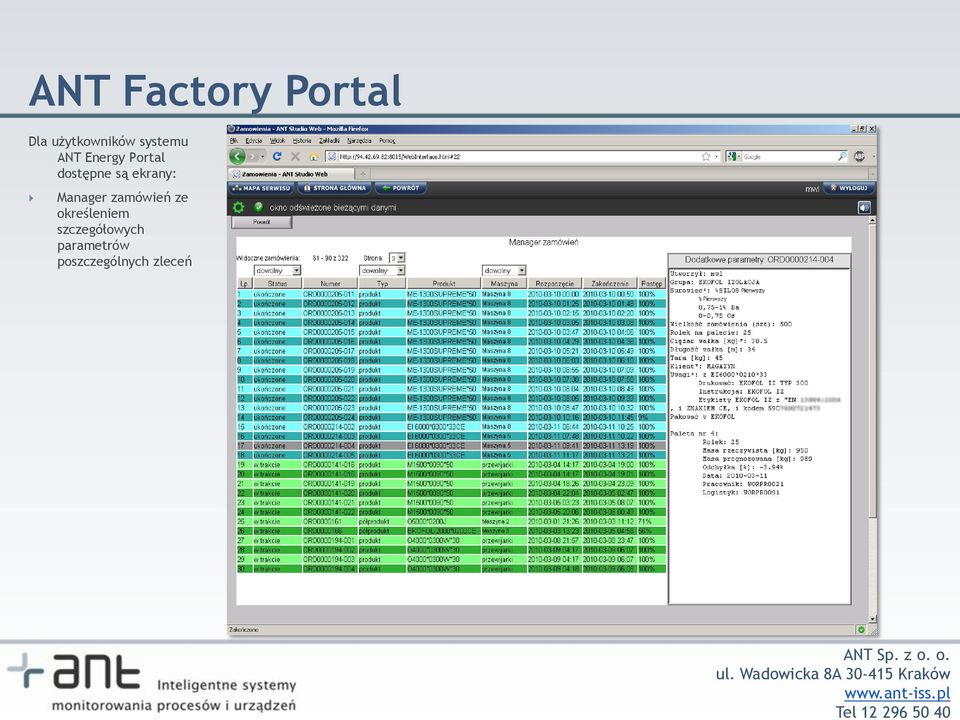The image size is (960, 720).
Task: Select order ORD0000194-003 in the table
Action: coord(451,560)
